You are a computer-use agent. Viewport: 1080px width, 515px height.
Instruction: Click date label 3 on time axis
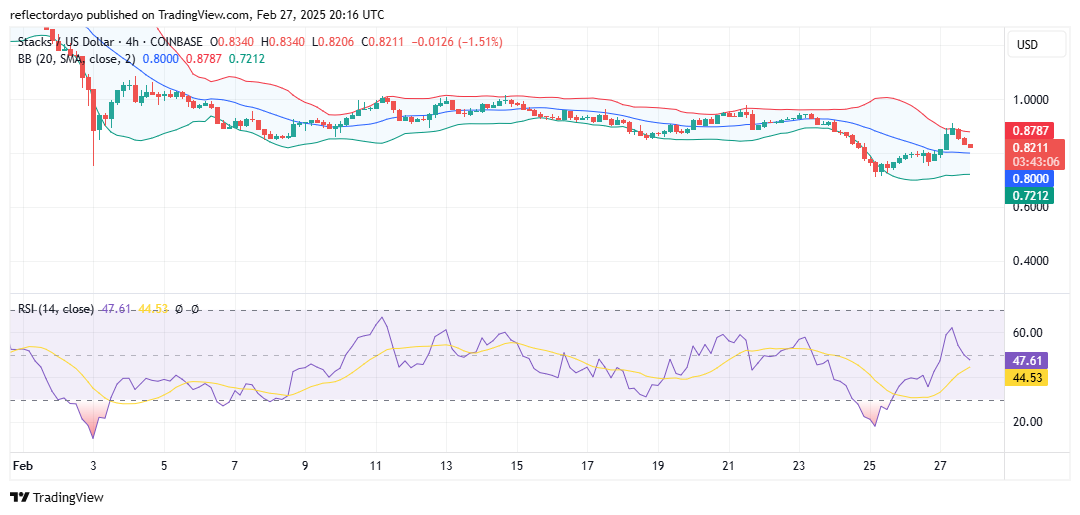pos(93,465)
